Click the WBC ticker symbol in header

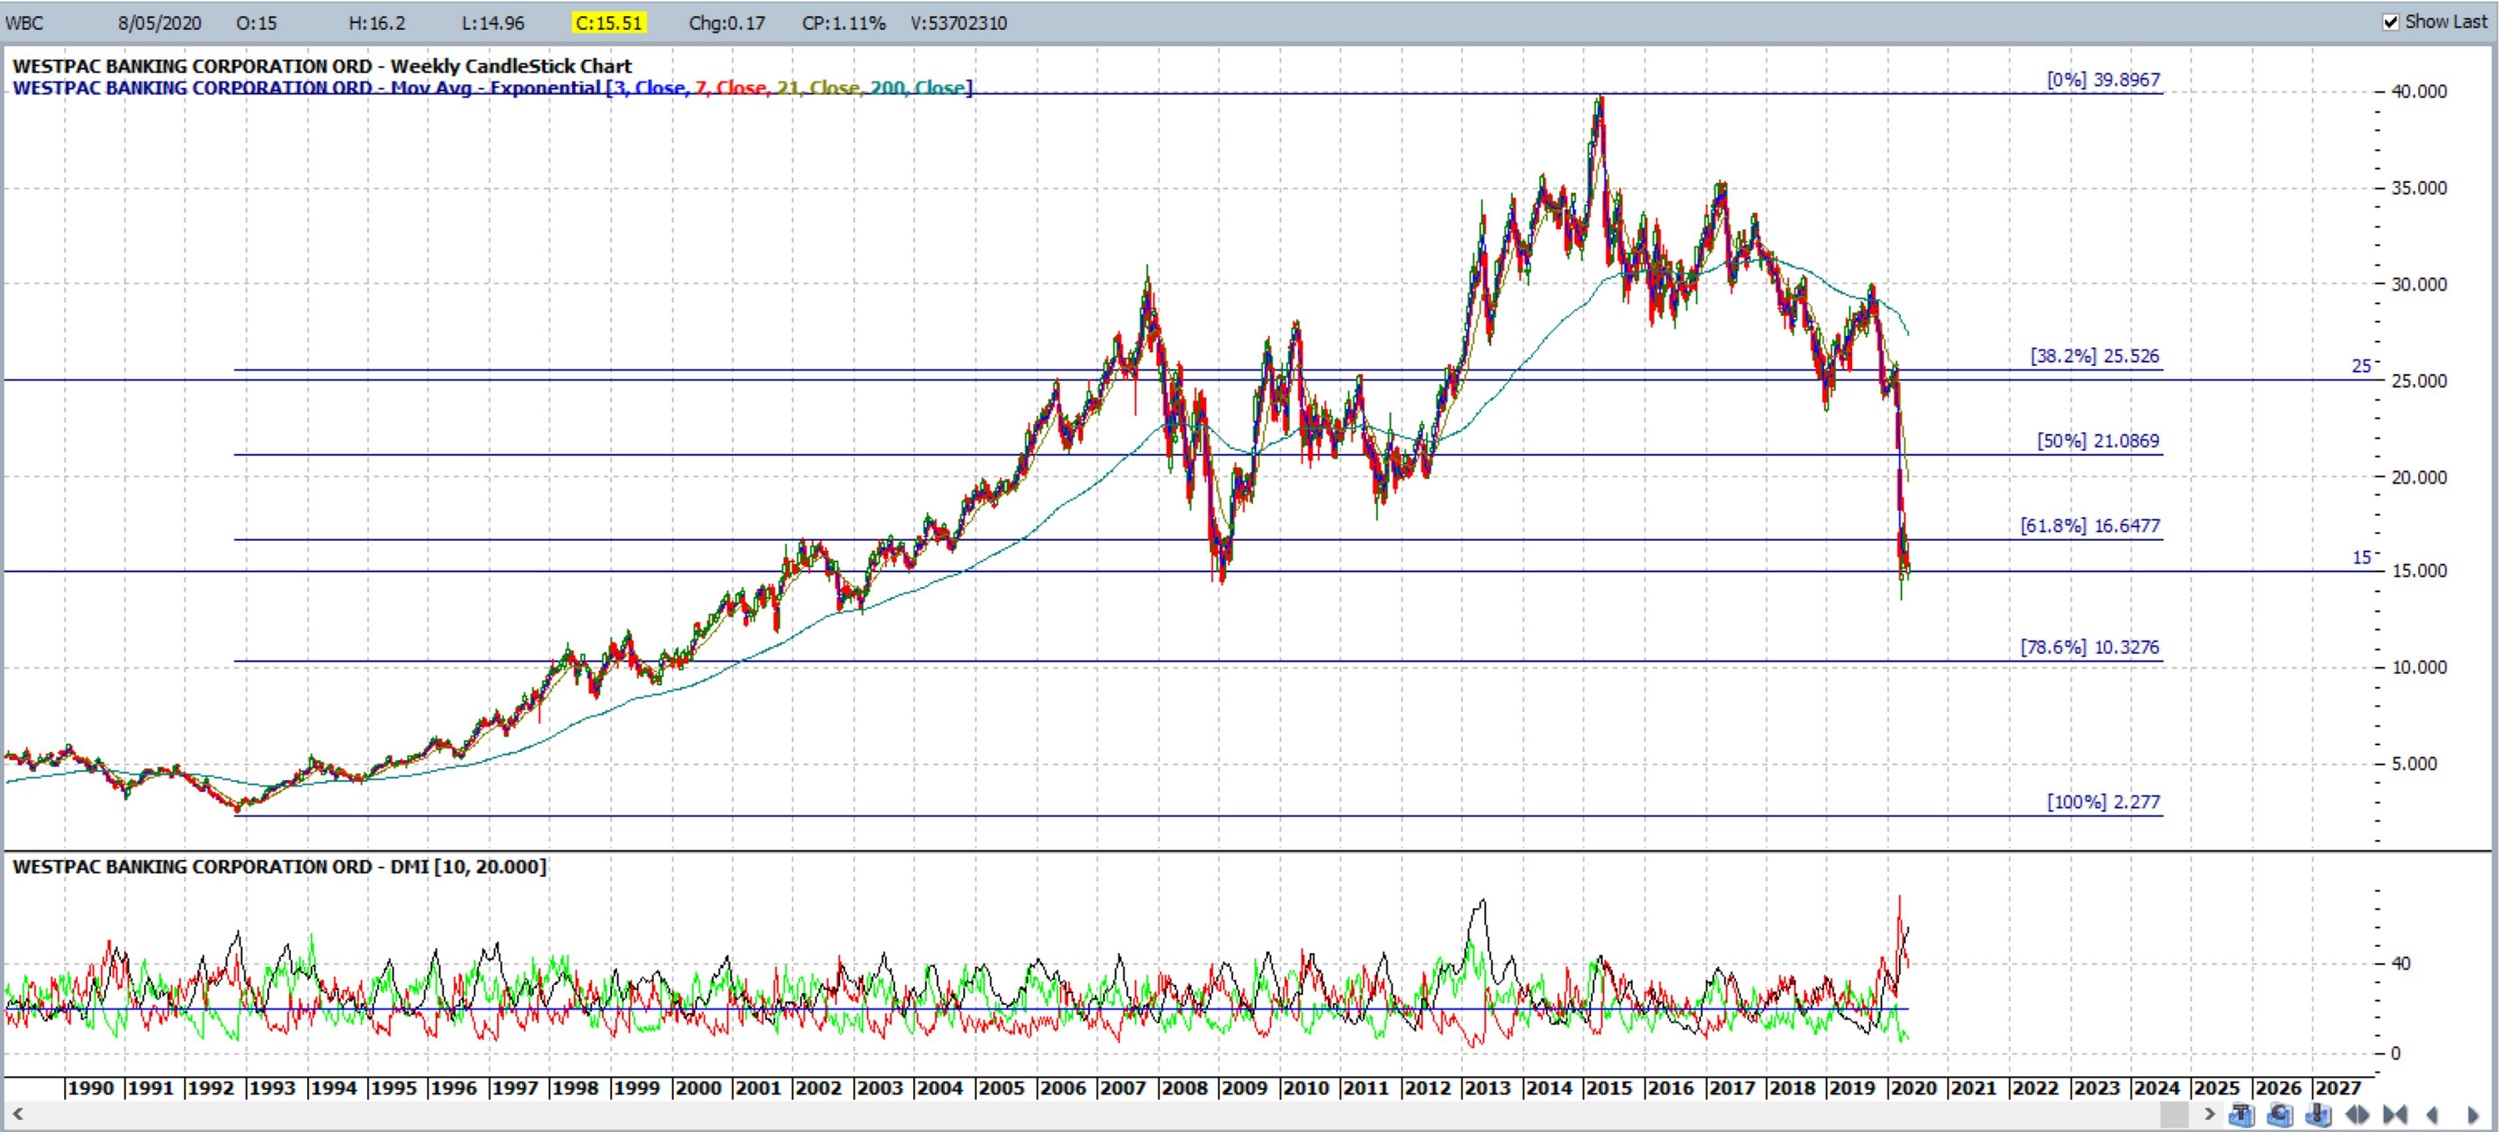click(25, 23)
